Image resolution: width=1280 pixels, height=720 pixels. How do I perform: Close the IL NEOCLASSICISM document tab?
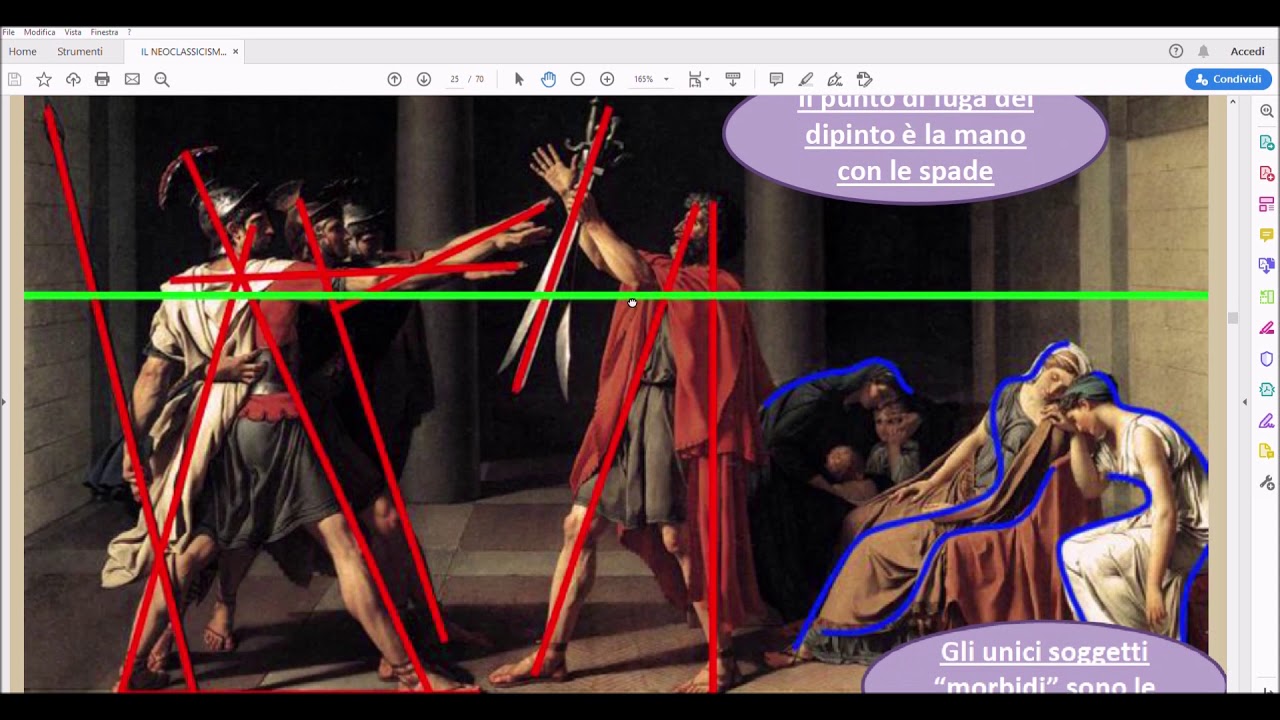pyautogui.click(x=236, y=52)
